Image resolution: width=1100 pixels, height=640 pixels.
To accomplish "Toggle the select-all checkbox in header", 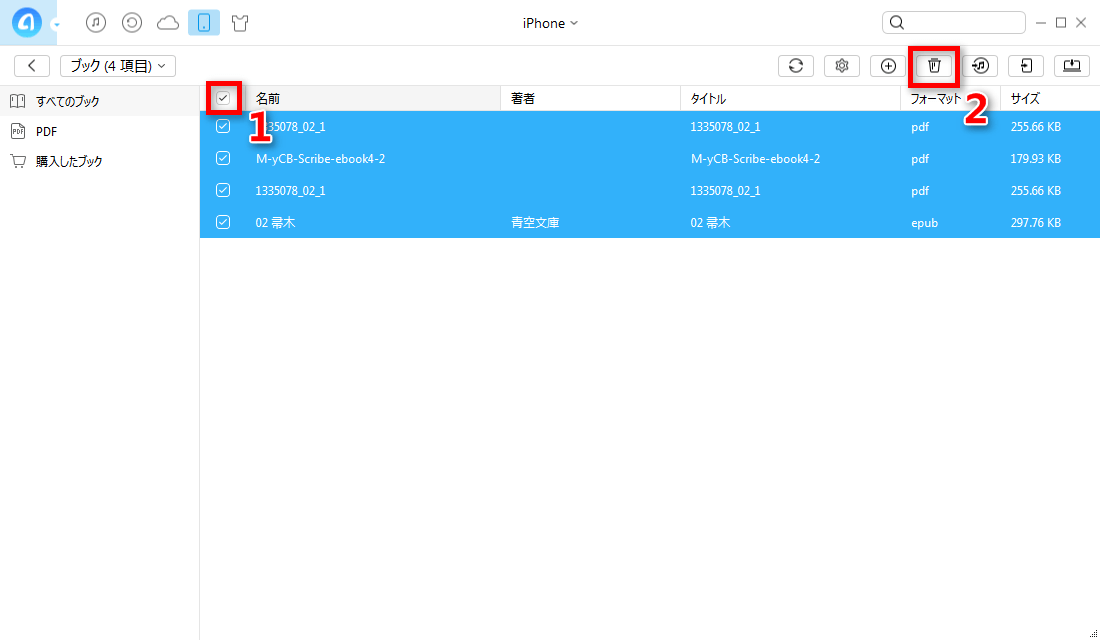I will tap(223, 97).
